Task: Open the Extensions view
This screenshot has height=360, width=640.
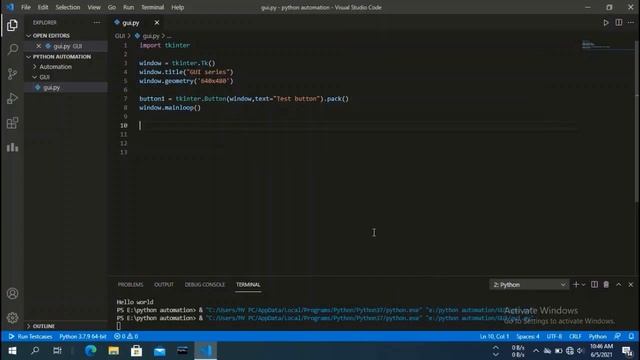Action: 12,123
